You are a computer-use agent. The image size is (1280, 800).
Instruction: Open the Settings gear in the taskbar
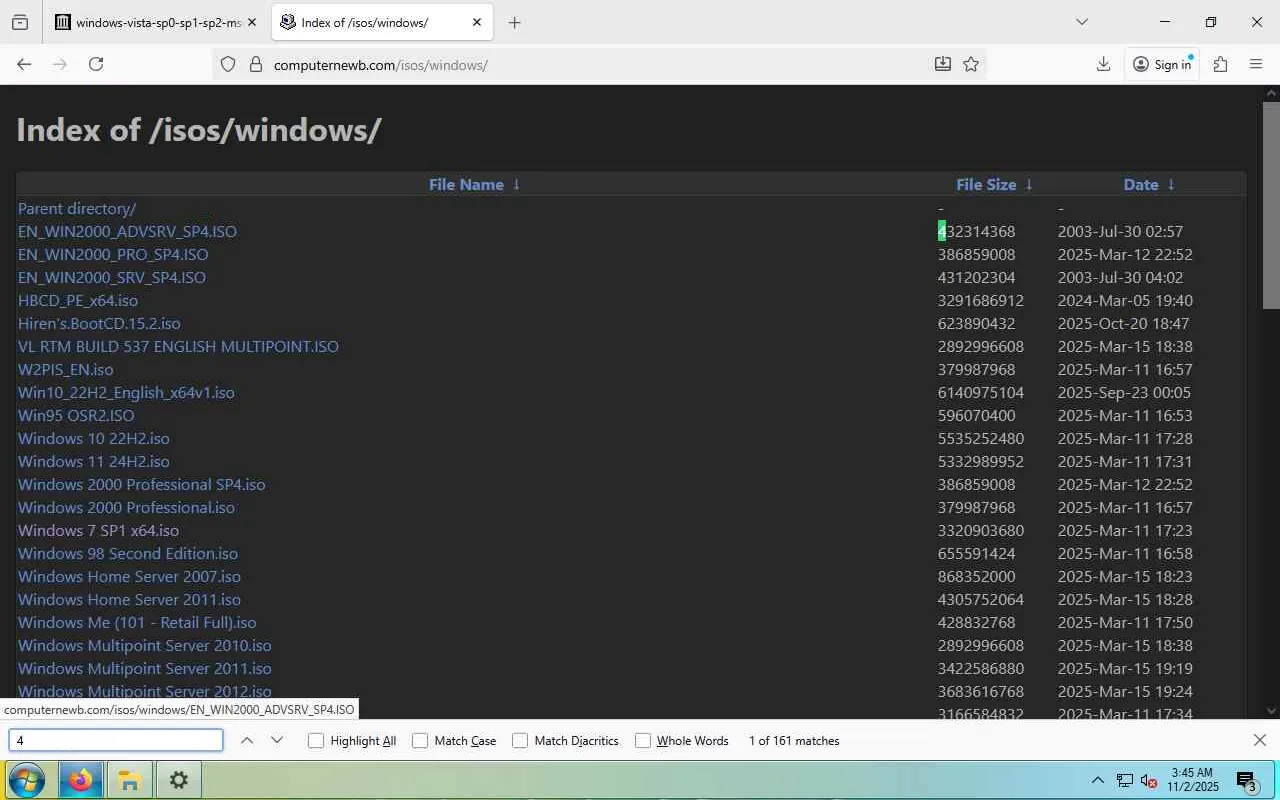tap(178, 780)
